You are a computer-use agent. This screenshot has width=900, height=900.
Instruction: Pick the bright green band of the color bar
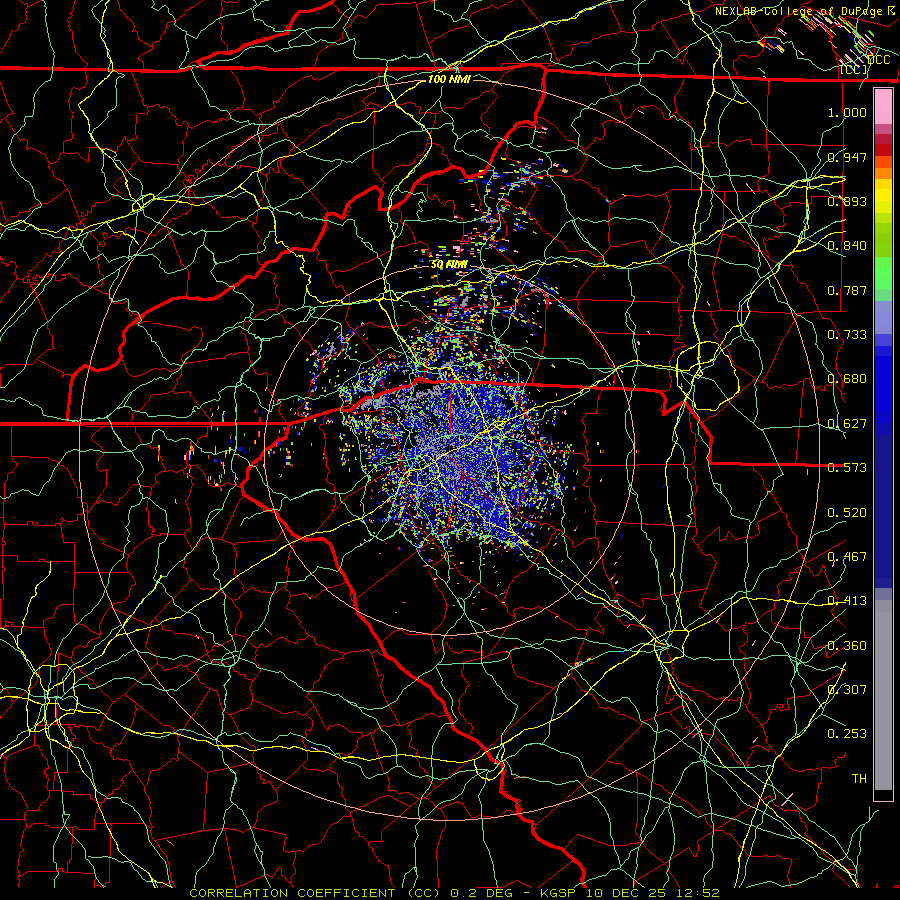pyautogui.click(x=883, y=273)
